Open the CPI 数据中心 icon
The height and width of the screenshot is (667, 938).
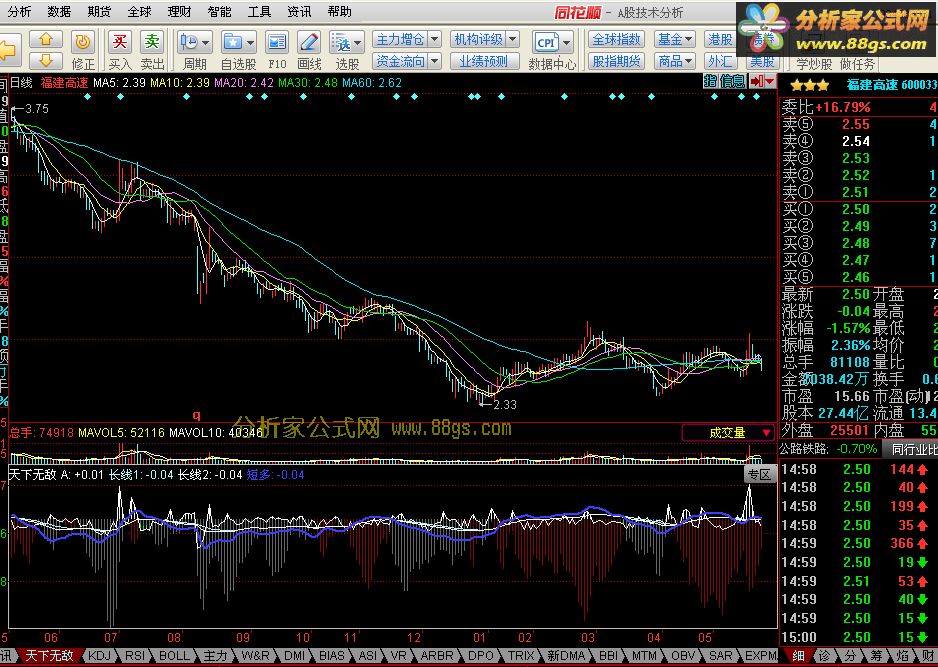pos(547,42)
